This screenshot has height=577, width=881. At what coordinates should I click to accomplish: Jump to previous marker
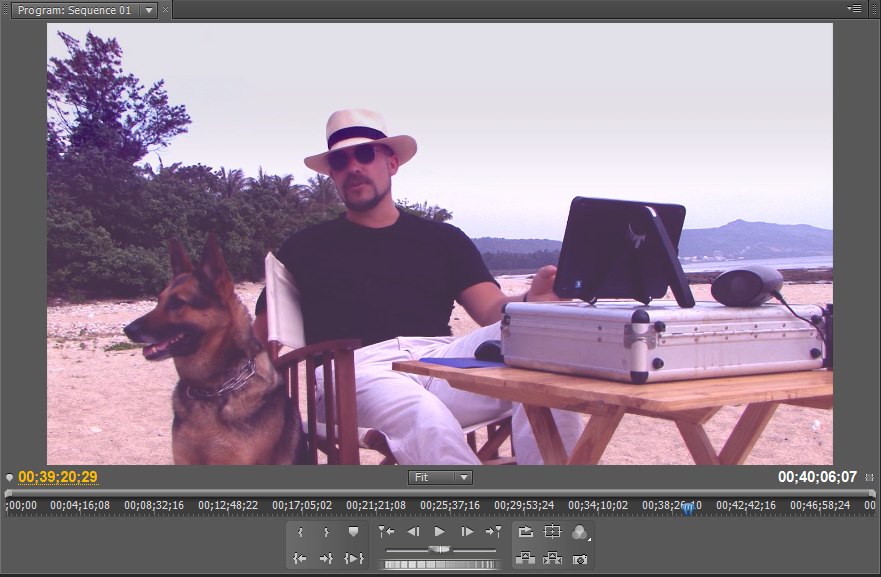(386, 532)
